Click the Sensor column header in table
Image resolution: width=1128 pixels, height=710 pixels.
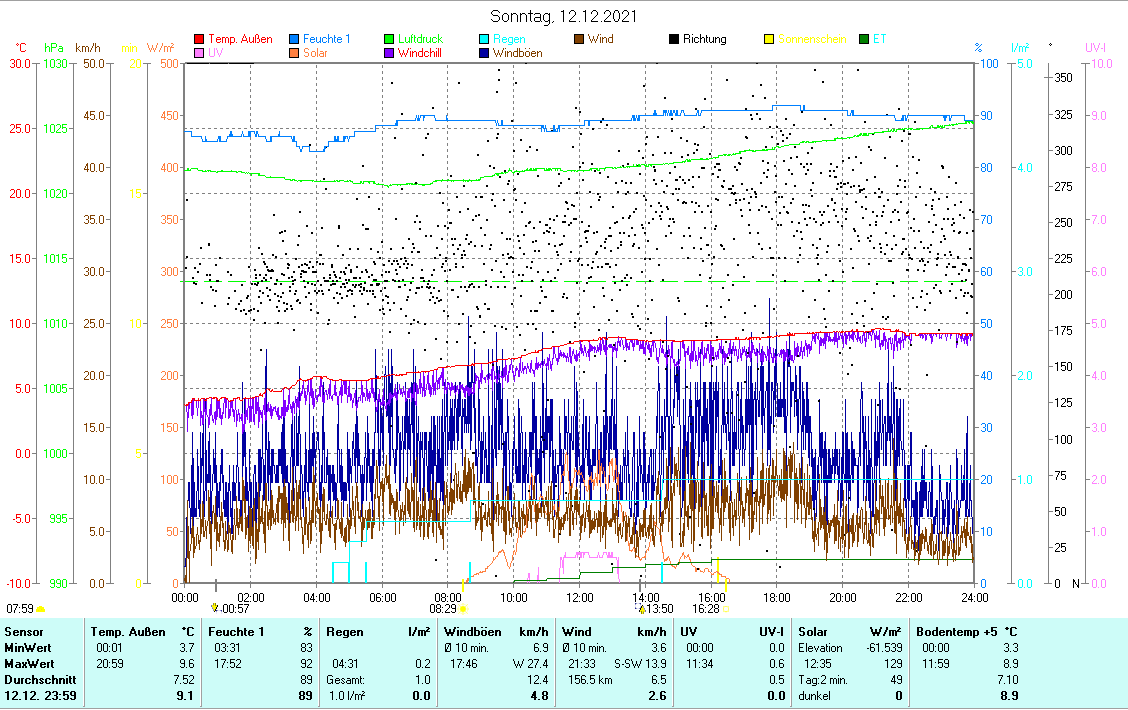(x=24, y=632)
